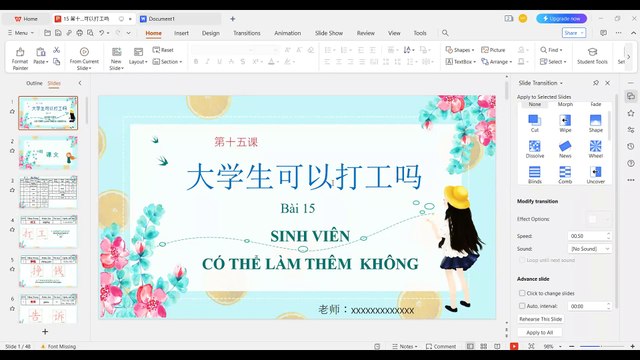
Task: Collapse the slide thumbnail panel chevron
Action: point(80,83)
